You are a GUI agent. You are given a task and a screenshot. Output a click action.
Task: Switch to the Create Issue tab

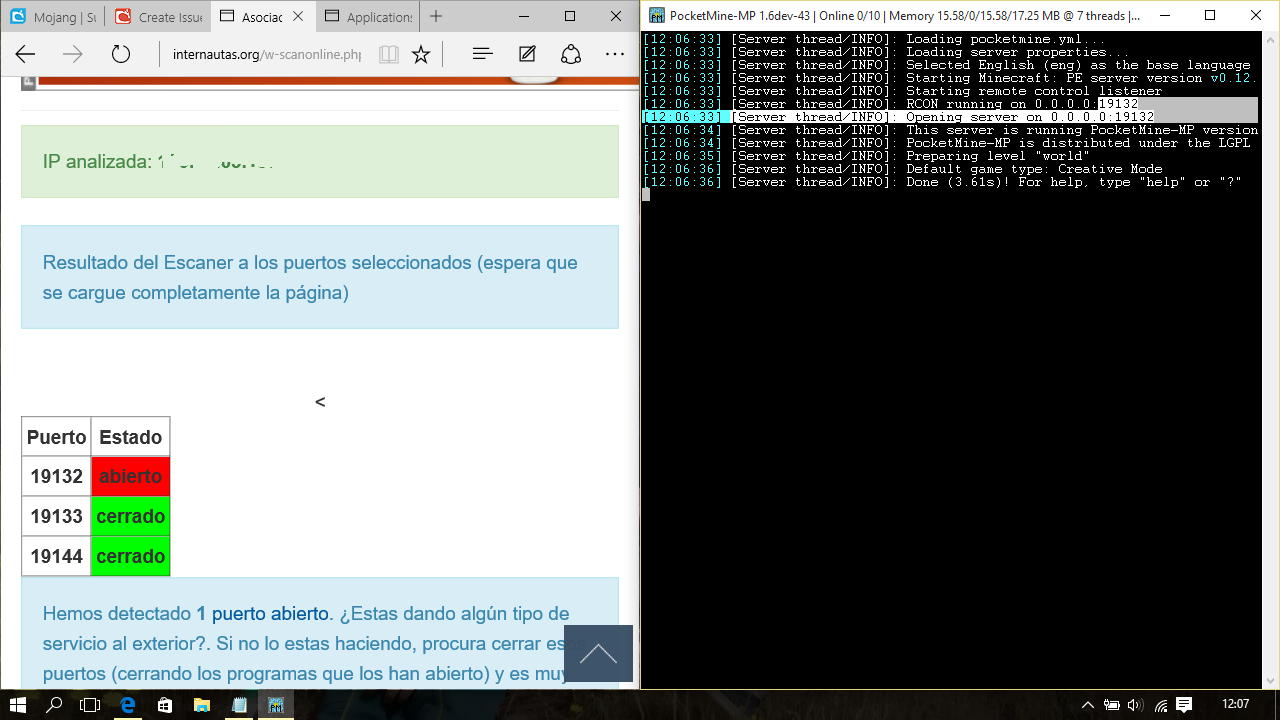158,17
